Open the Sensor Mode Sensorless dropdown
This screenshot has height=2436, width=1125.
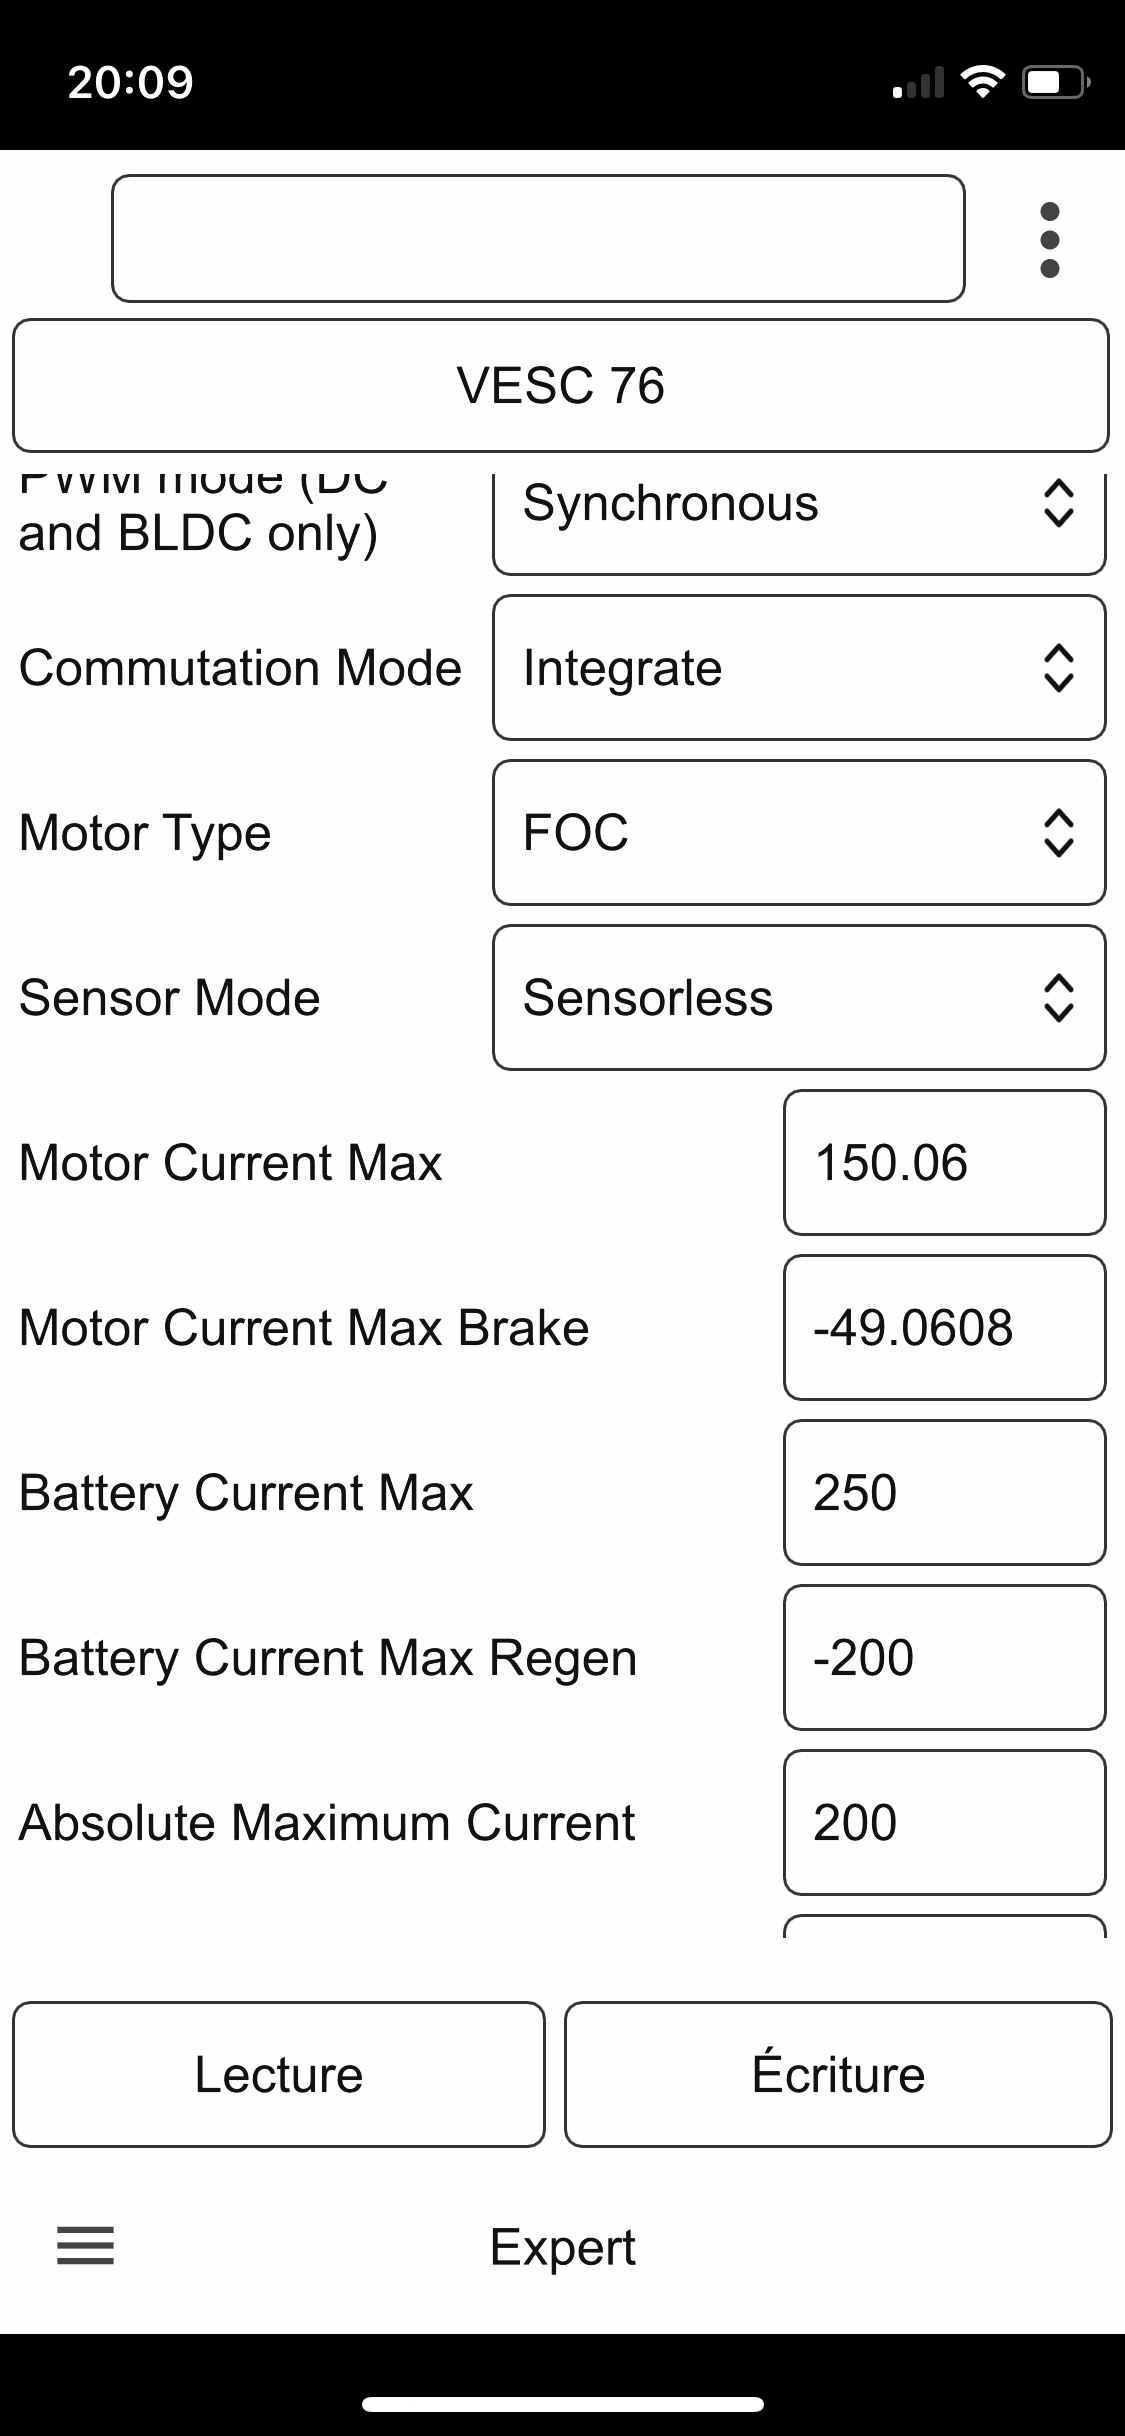pyautogui.click(x=799, y=998)
